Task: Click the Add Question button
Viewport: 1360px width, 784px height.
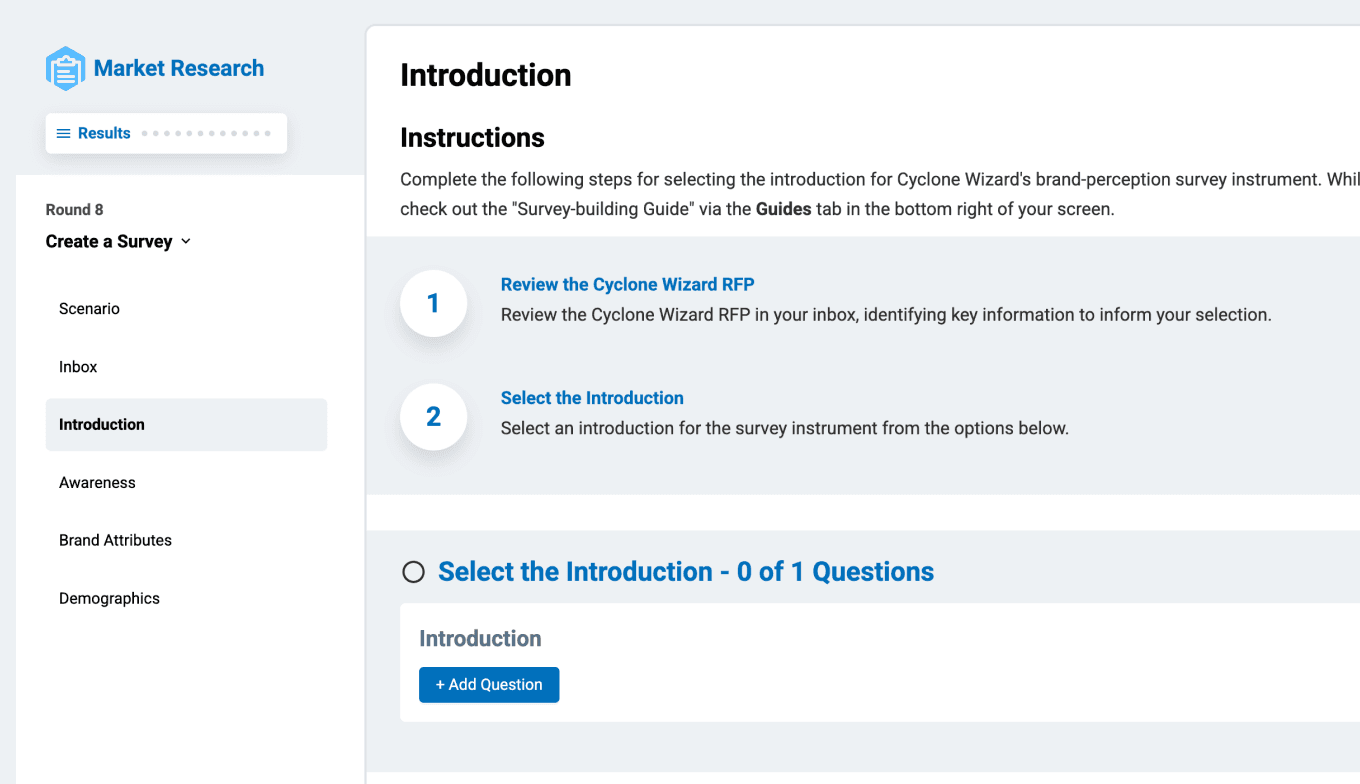Action: point(488,685)
